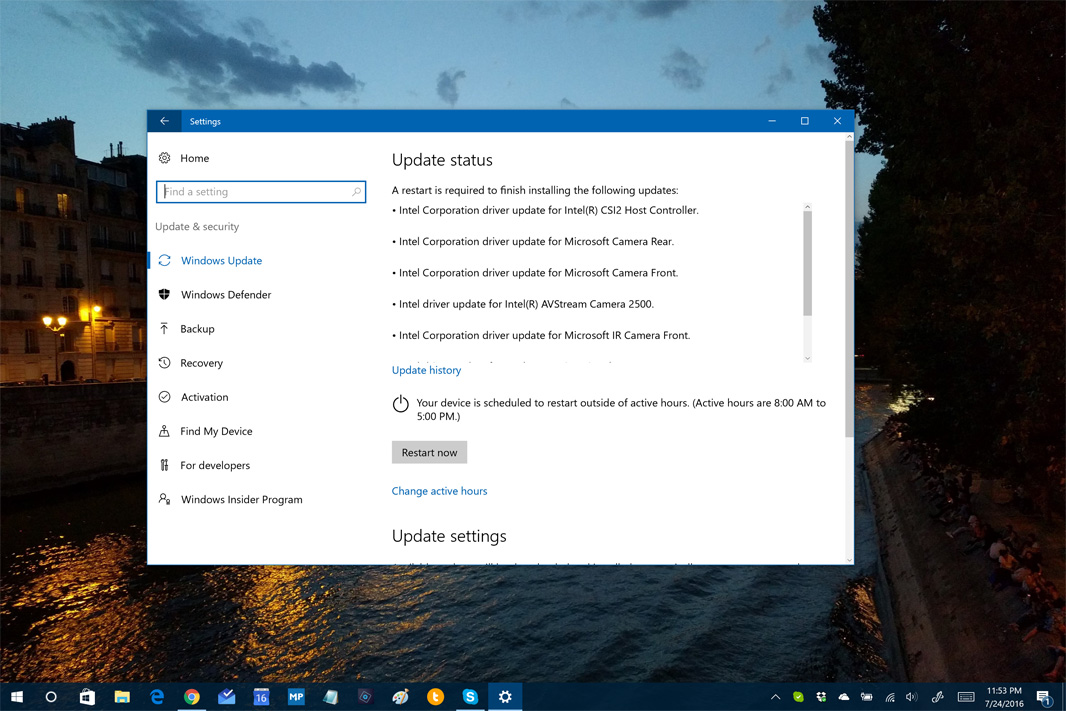Open the Backup settings page
Image resolution: width=1066 pixels, height=711 pixels.
[197, 328]
